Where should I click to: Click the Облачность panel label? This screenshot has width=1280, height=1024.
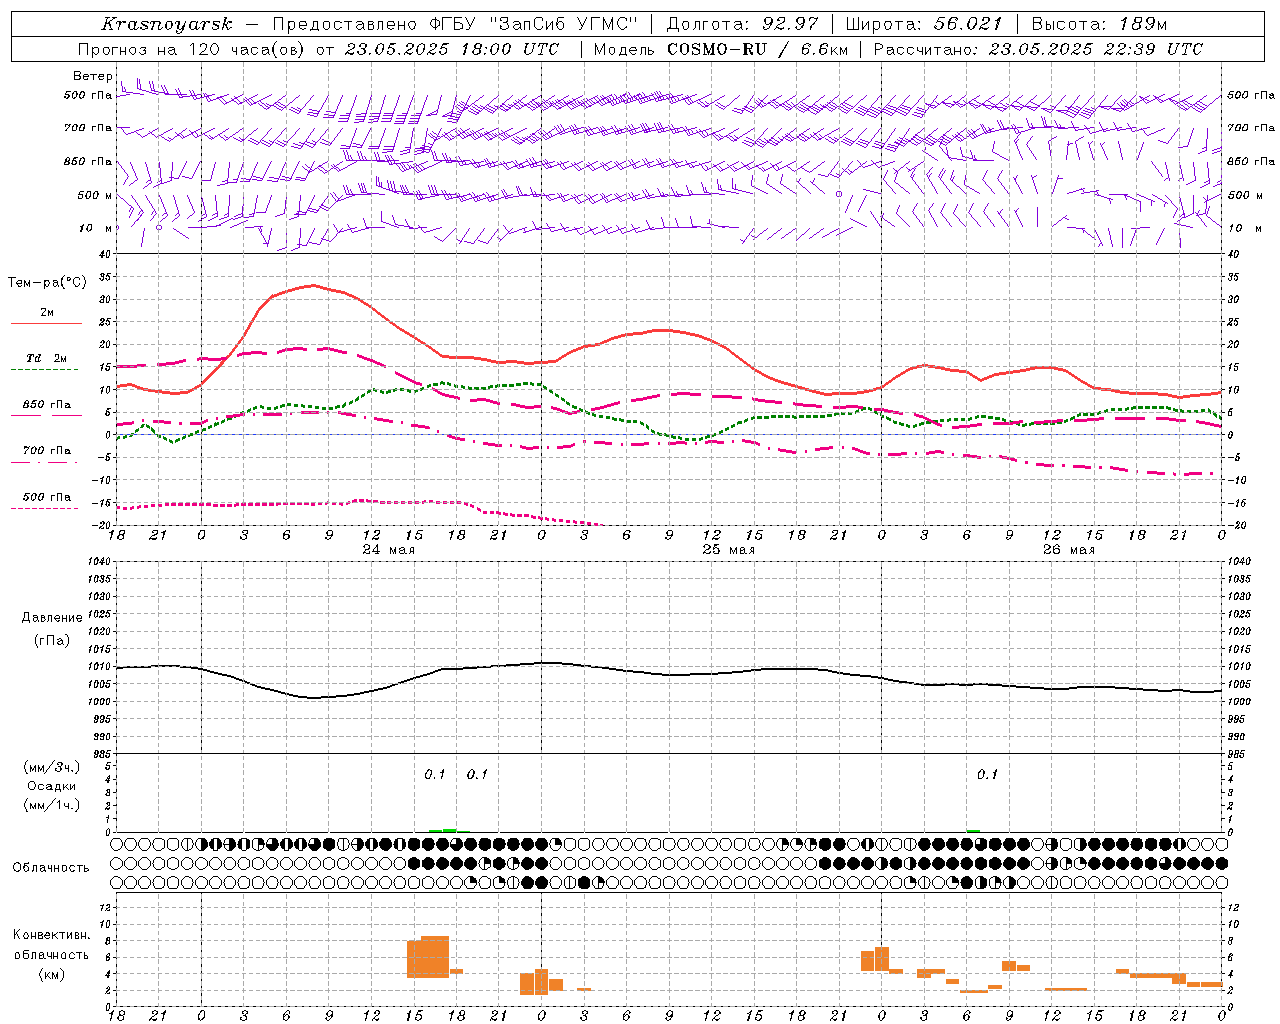pos(51,867)
